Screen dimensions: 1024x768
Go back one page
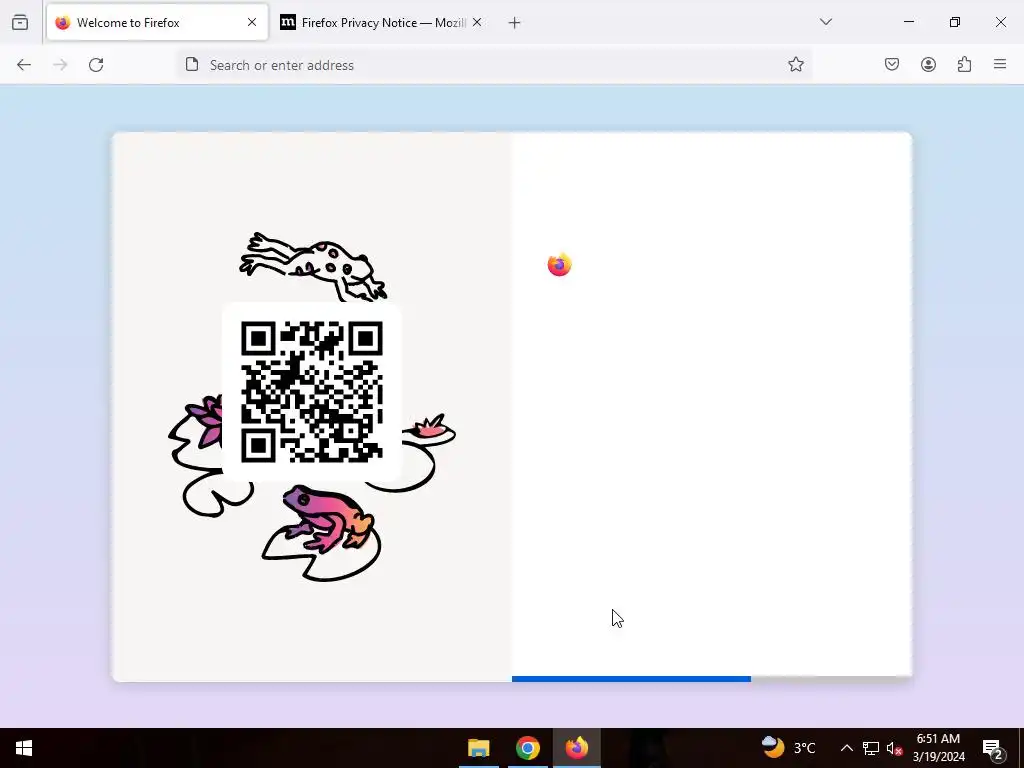(24, 65)
